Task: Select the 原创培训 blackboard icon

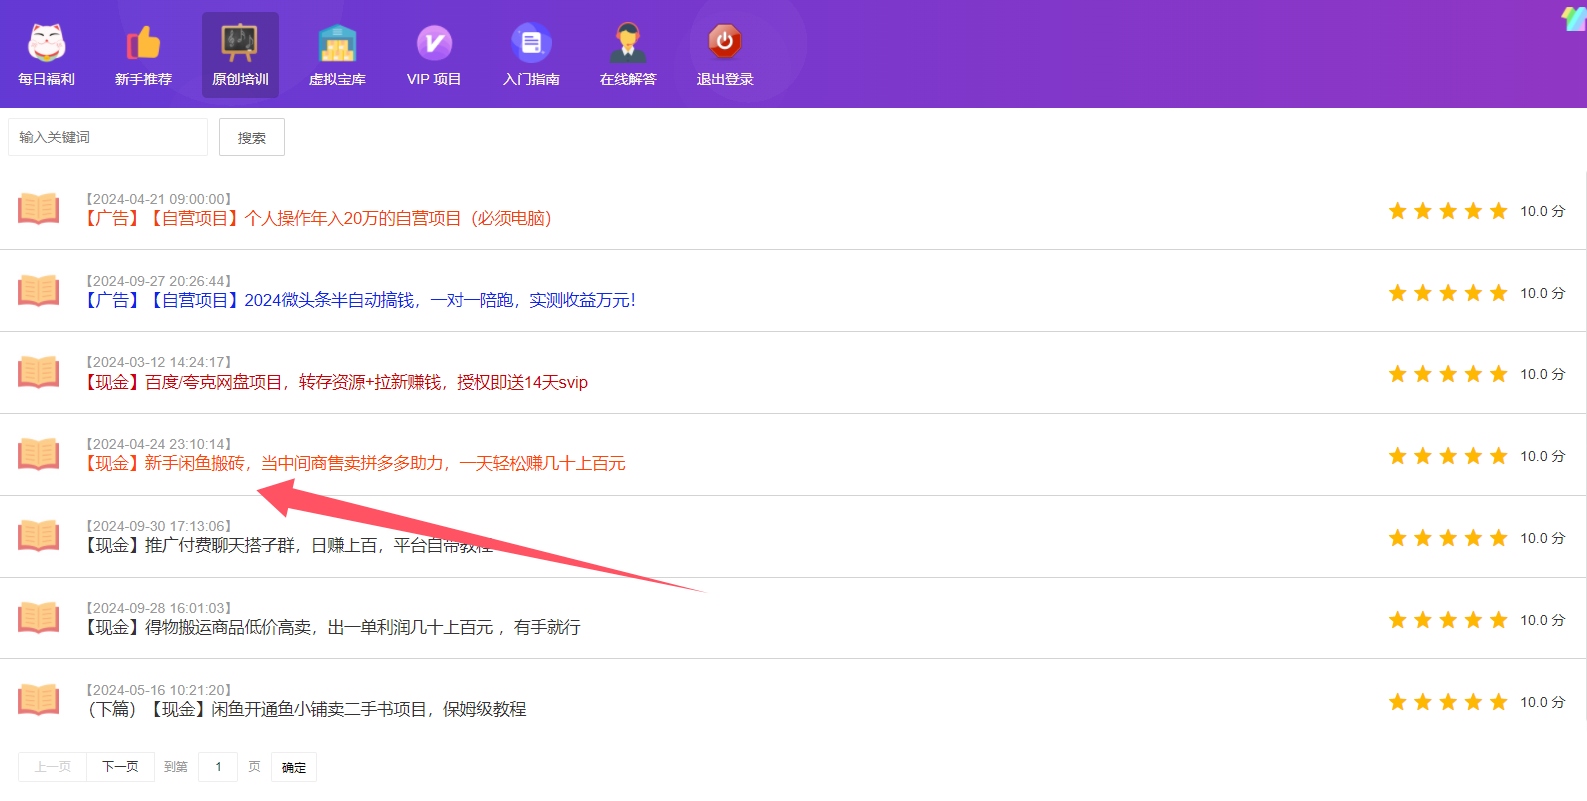Action: tap(240, 43)
